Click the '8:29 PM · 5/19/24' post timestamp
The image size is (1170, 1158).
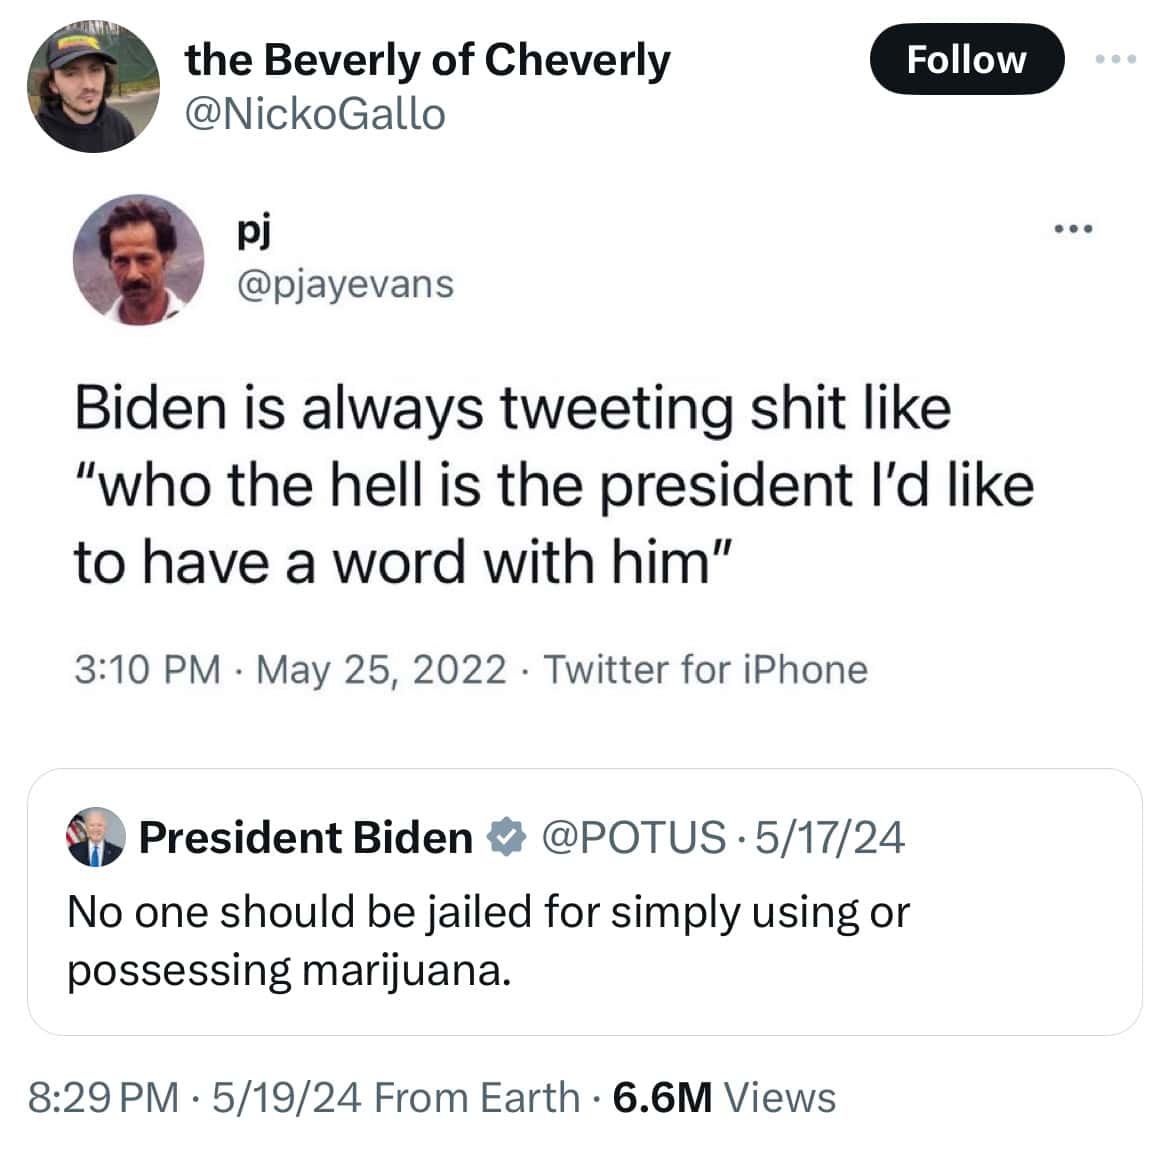[x=195, y=1097]
